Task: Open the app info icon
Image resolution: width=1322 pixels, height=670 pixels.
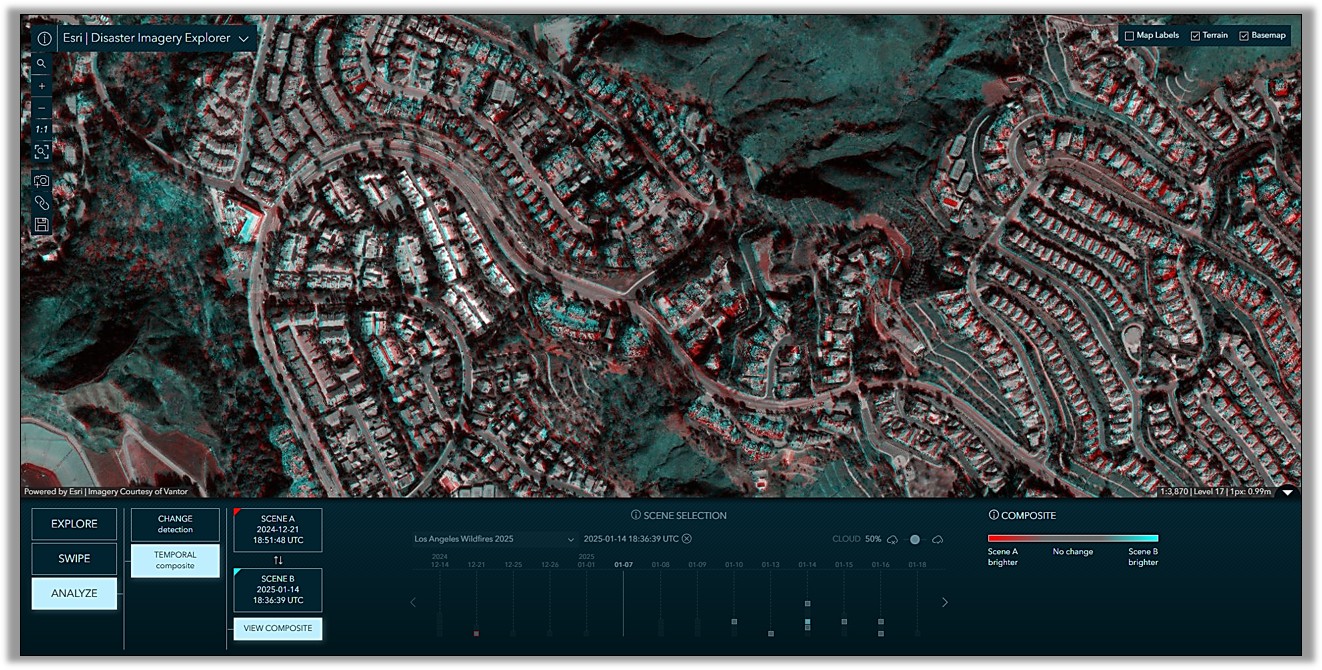Action: click(x=45, y=39)
